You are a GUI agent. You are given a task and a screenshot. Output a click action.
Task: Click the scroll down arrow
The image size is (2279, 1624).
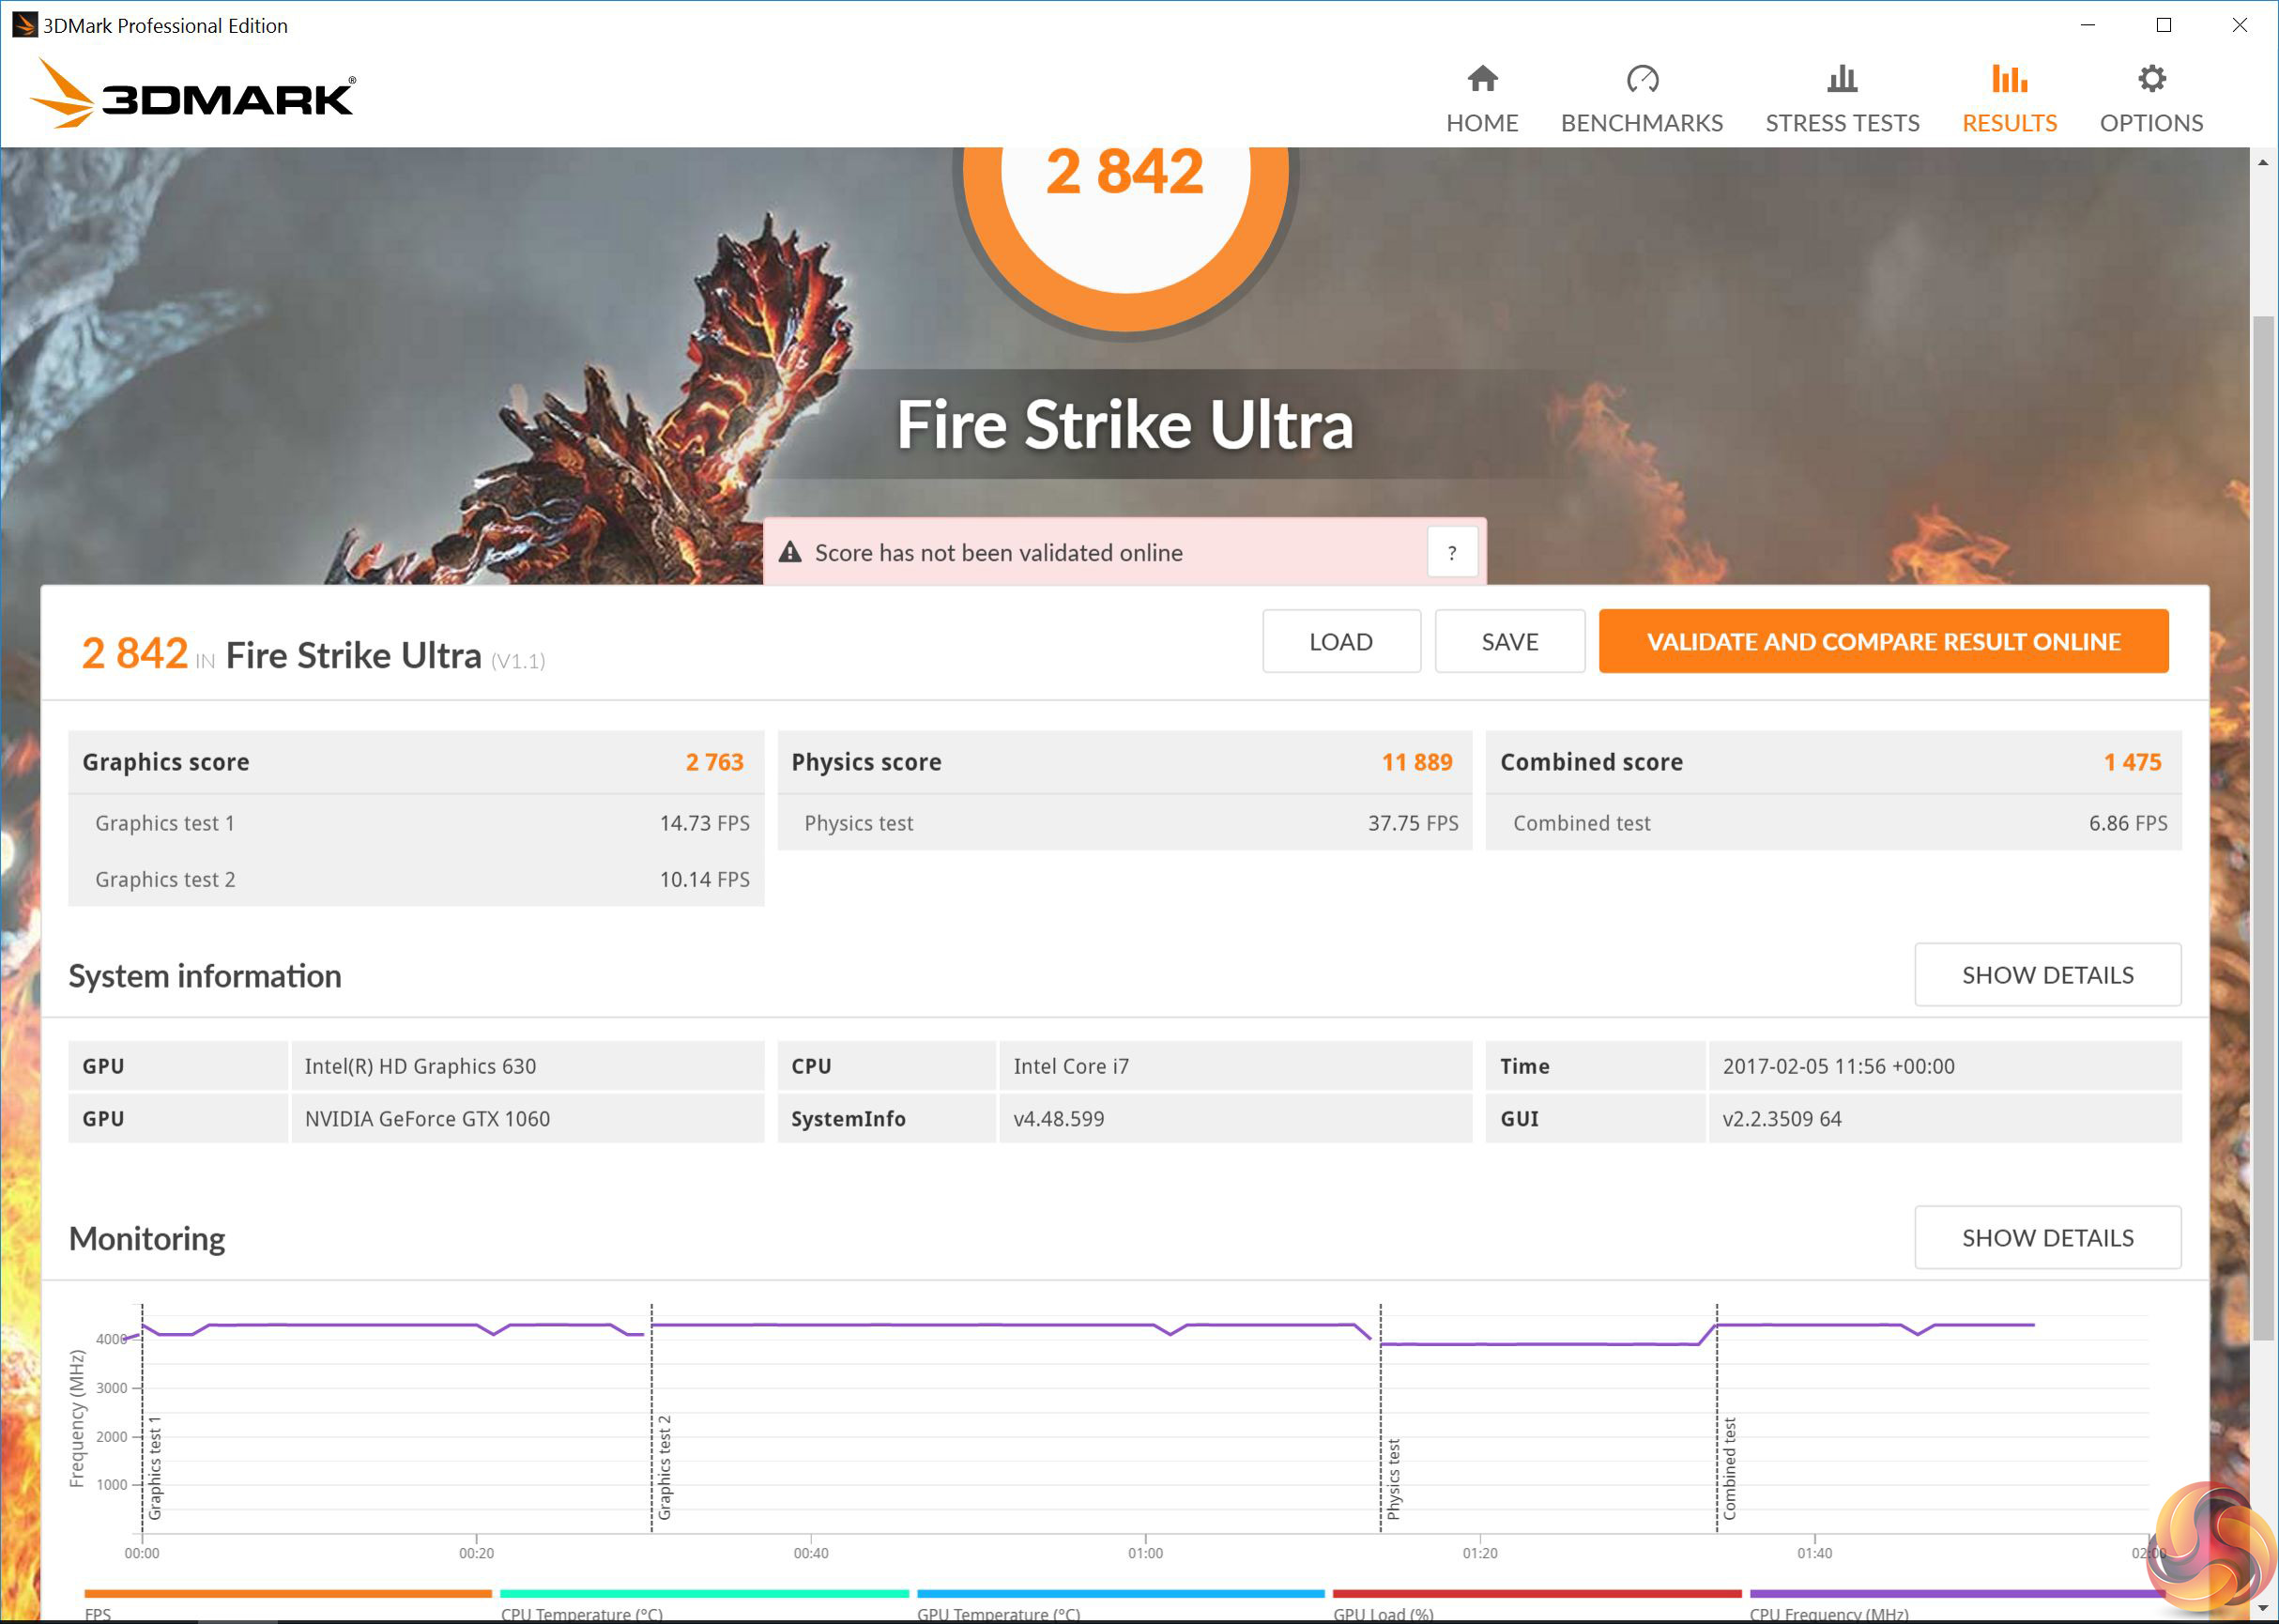click(x=2263, y=1609)
